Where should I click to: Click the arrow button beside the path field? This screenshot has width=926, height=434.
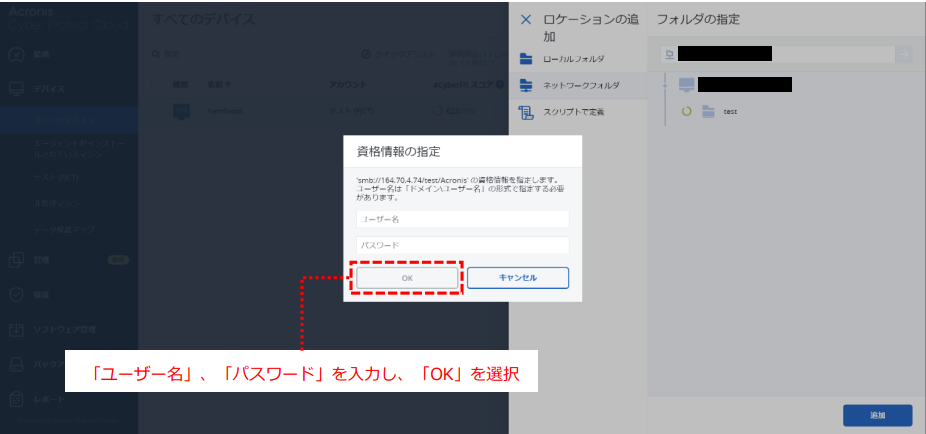click(x=903, y=54)
